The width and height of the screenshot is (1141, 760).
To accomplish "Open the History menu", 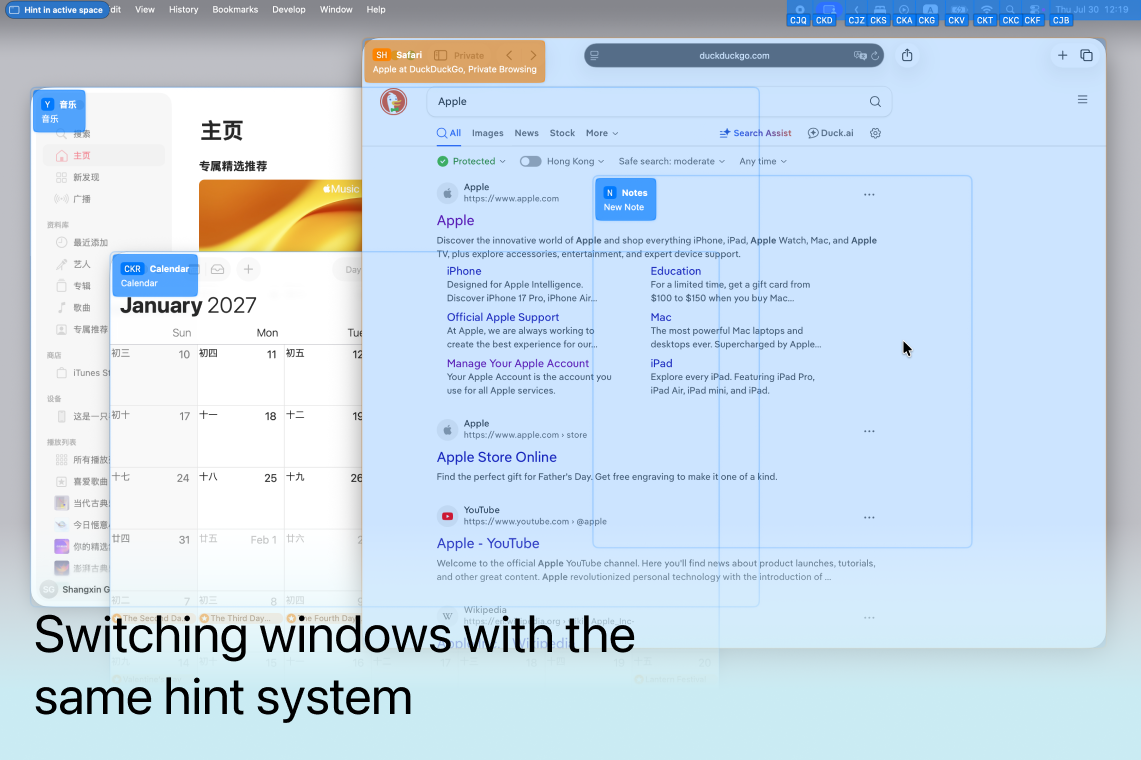I will coord(183,9).
